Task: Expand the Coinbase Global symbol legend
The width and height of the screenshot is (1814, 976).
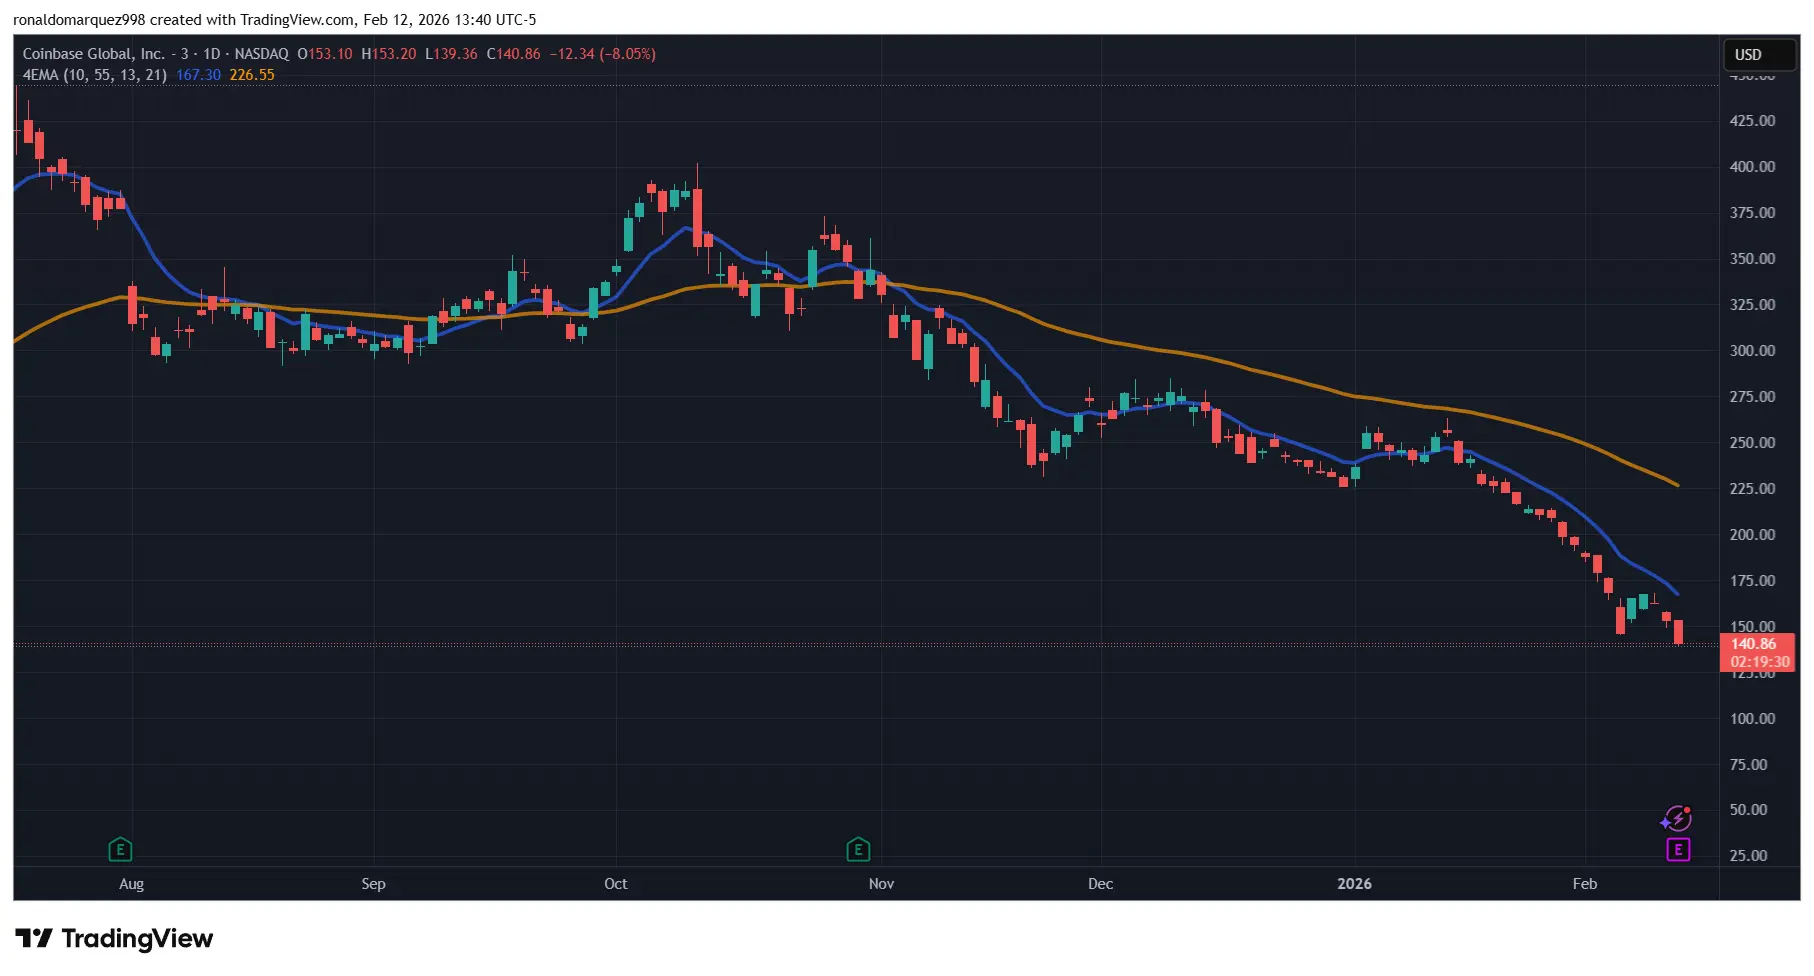Action: (94, 54)
